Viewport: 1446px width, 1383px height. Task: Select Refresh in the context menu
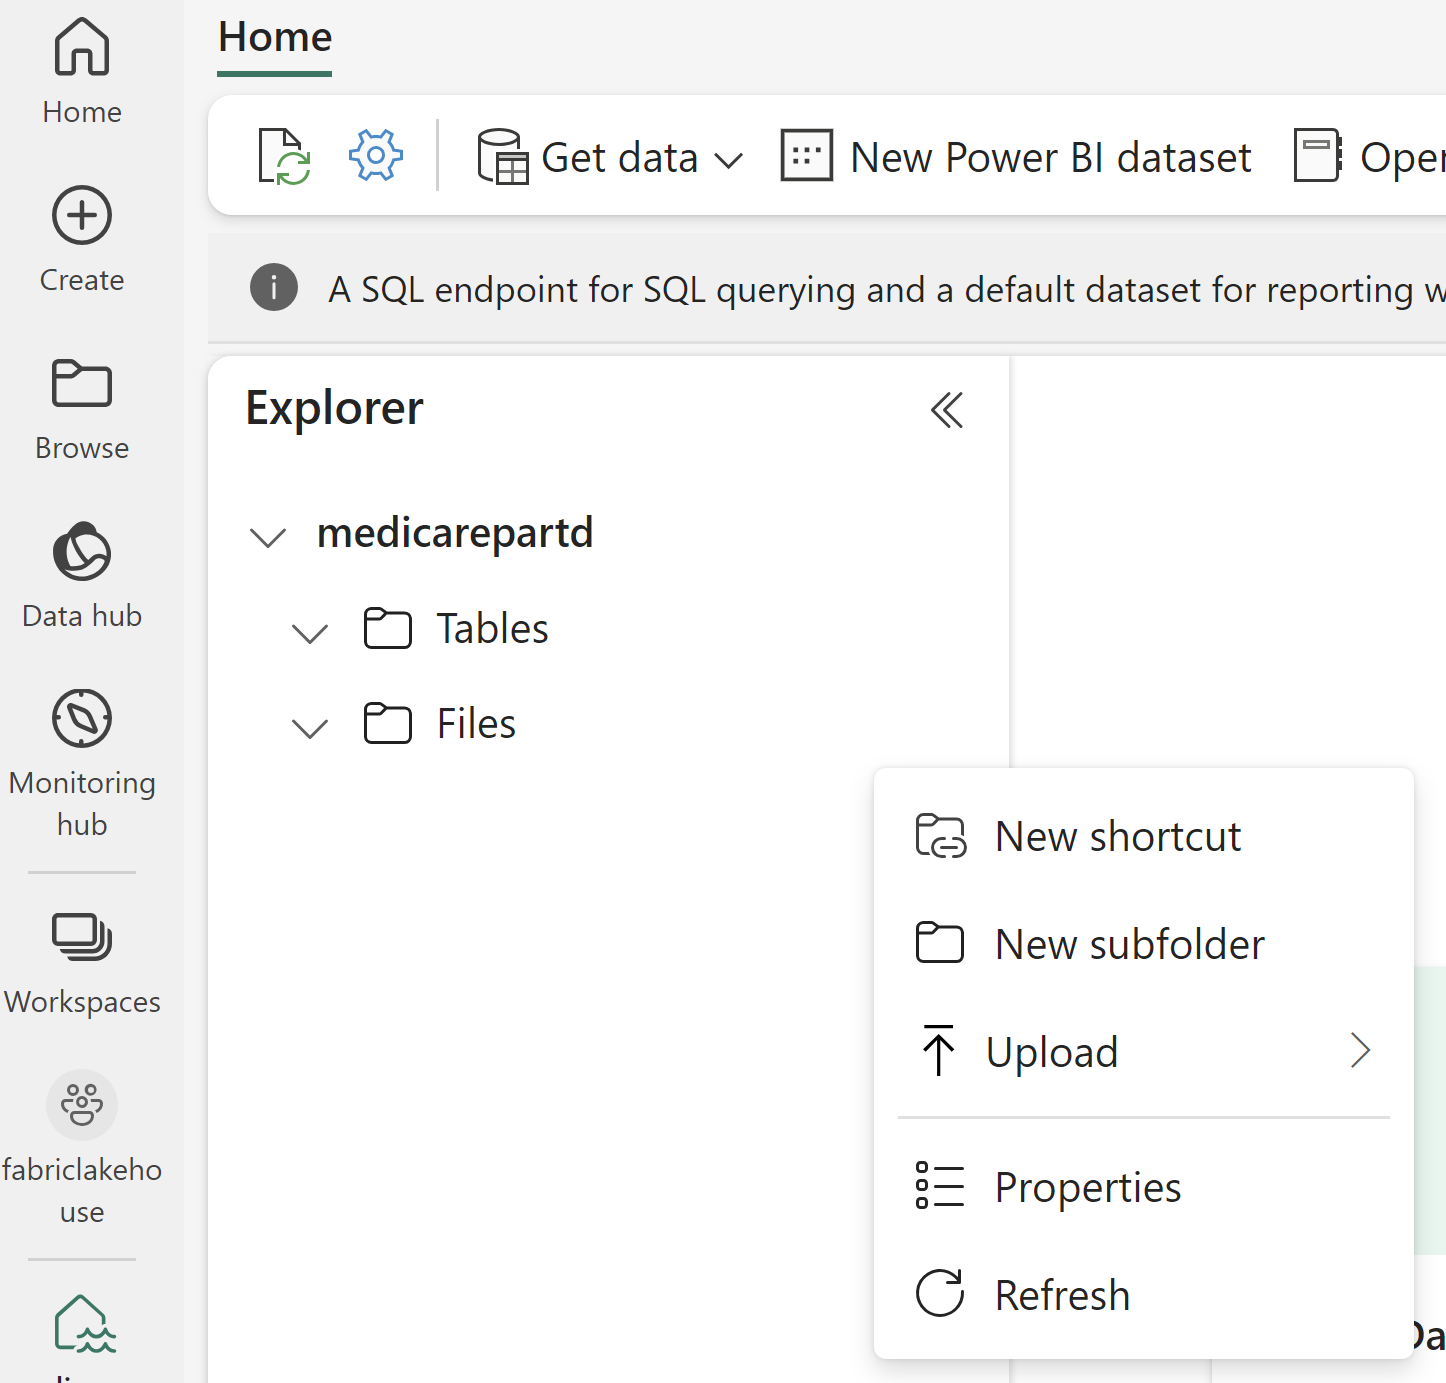coord(1144,1295)
